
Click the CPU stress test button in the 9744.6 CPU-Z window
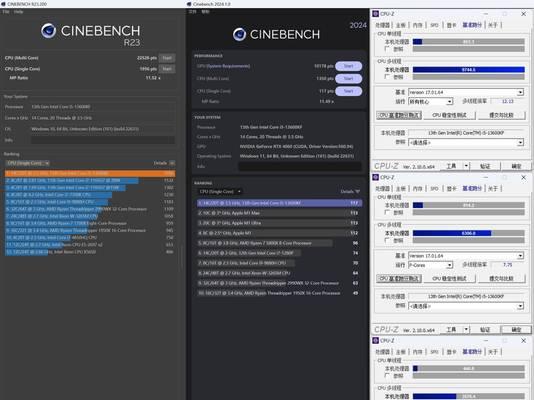pos(449,115)
